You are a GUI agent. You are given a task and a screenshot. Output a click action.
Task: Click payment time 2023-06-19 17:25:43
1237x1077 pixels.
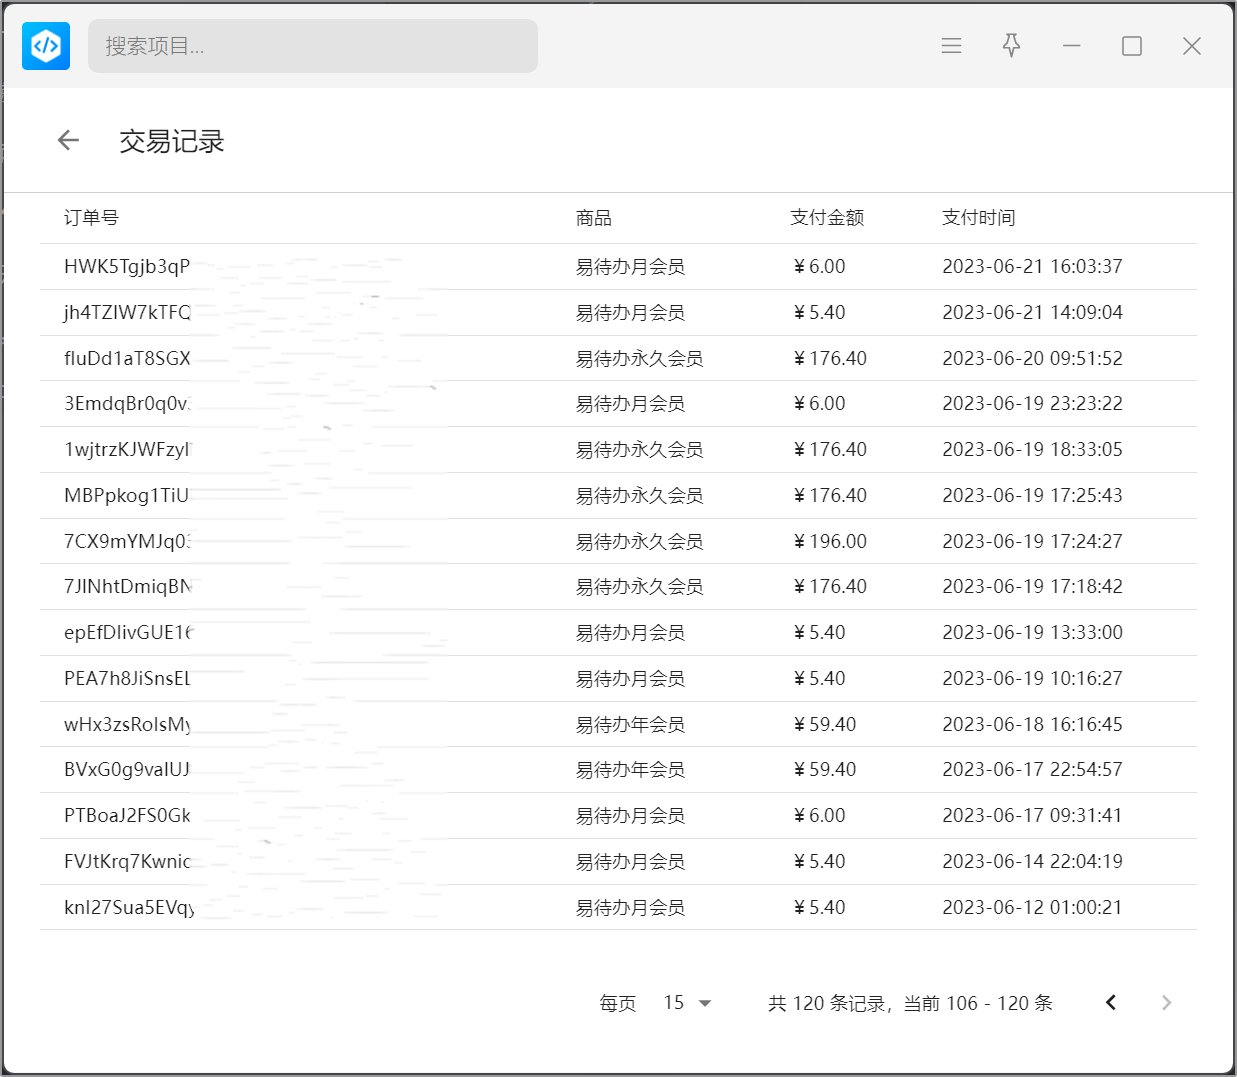click(1032, 496)
